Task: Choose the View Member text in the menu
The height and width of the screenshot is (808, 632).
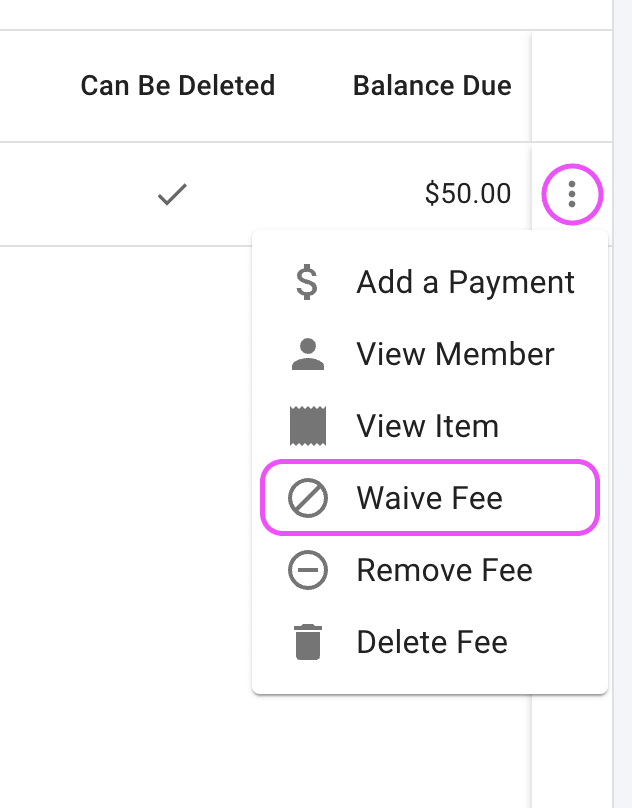Action: [455, 355]
